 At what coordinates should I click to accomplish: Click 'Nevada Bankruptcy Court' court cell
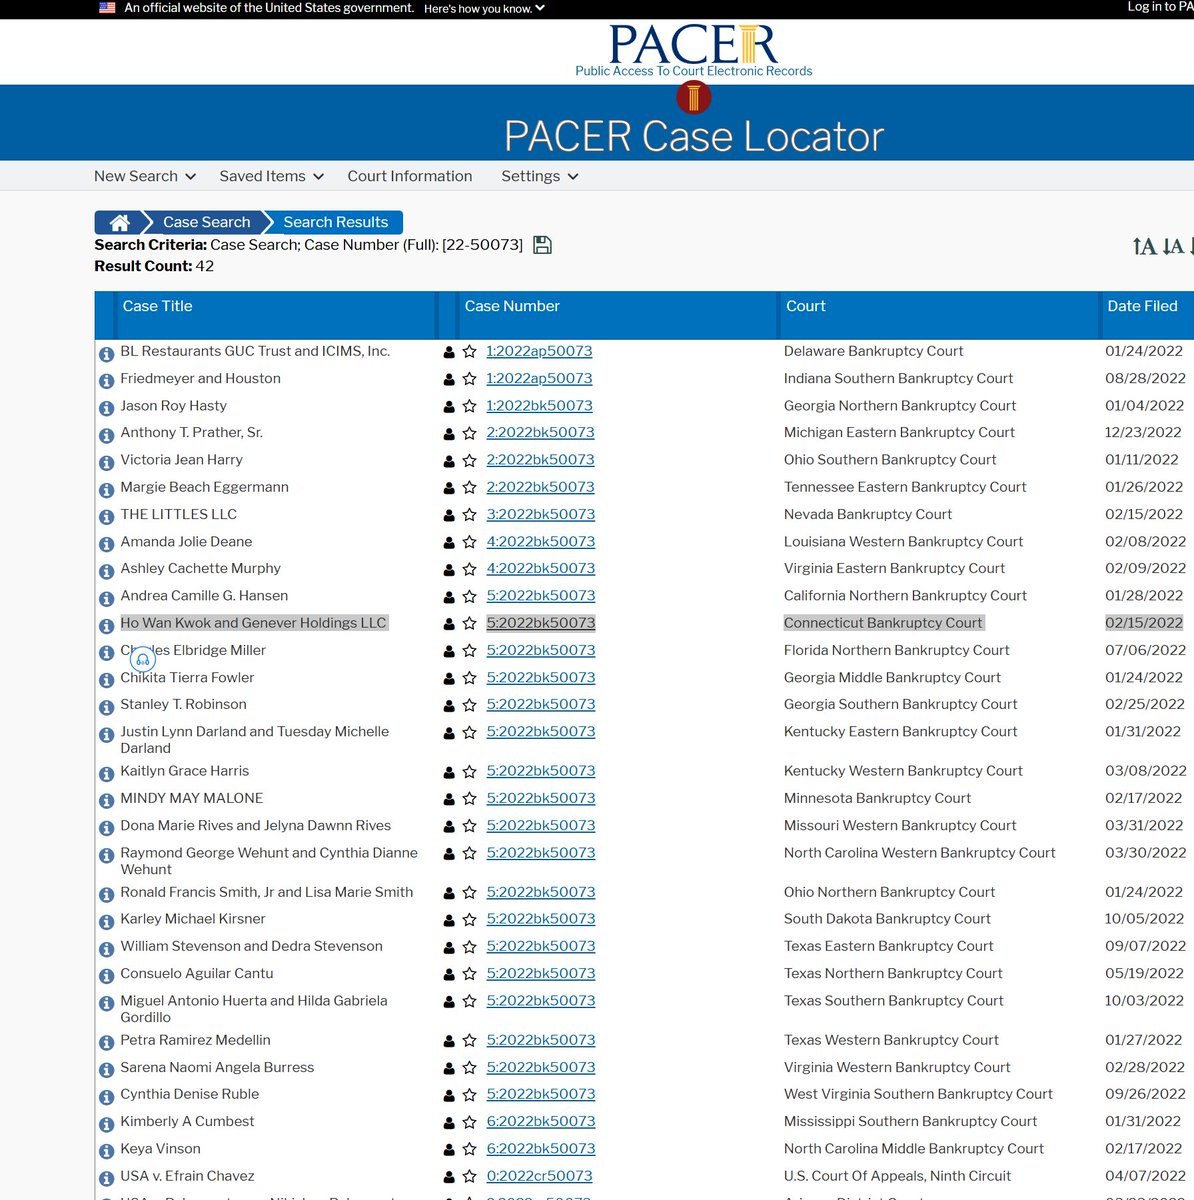pyautogui.click(x=868, y=514)
